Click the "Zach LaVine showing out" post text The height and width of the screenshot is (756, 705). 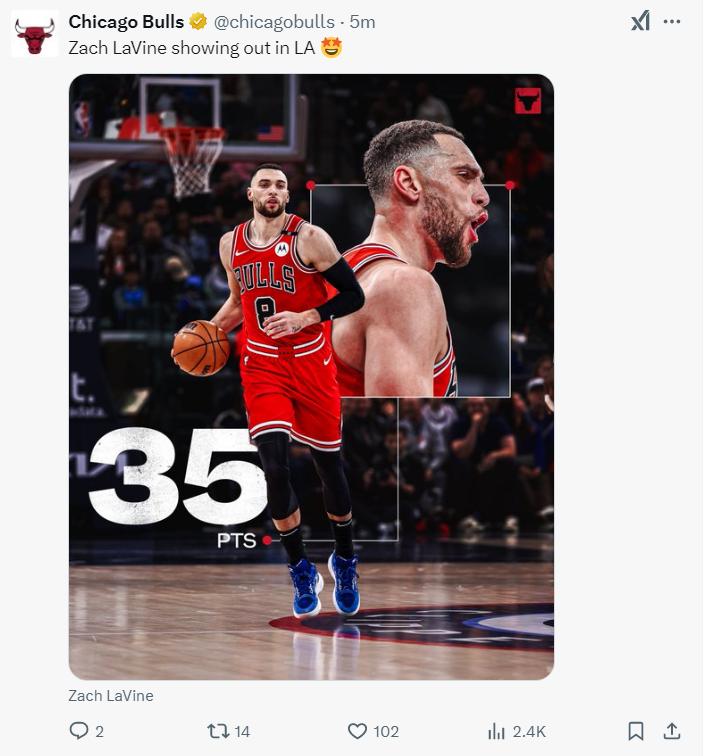[x=191, y=47]
